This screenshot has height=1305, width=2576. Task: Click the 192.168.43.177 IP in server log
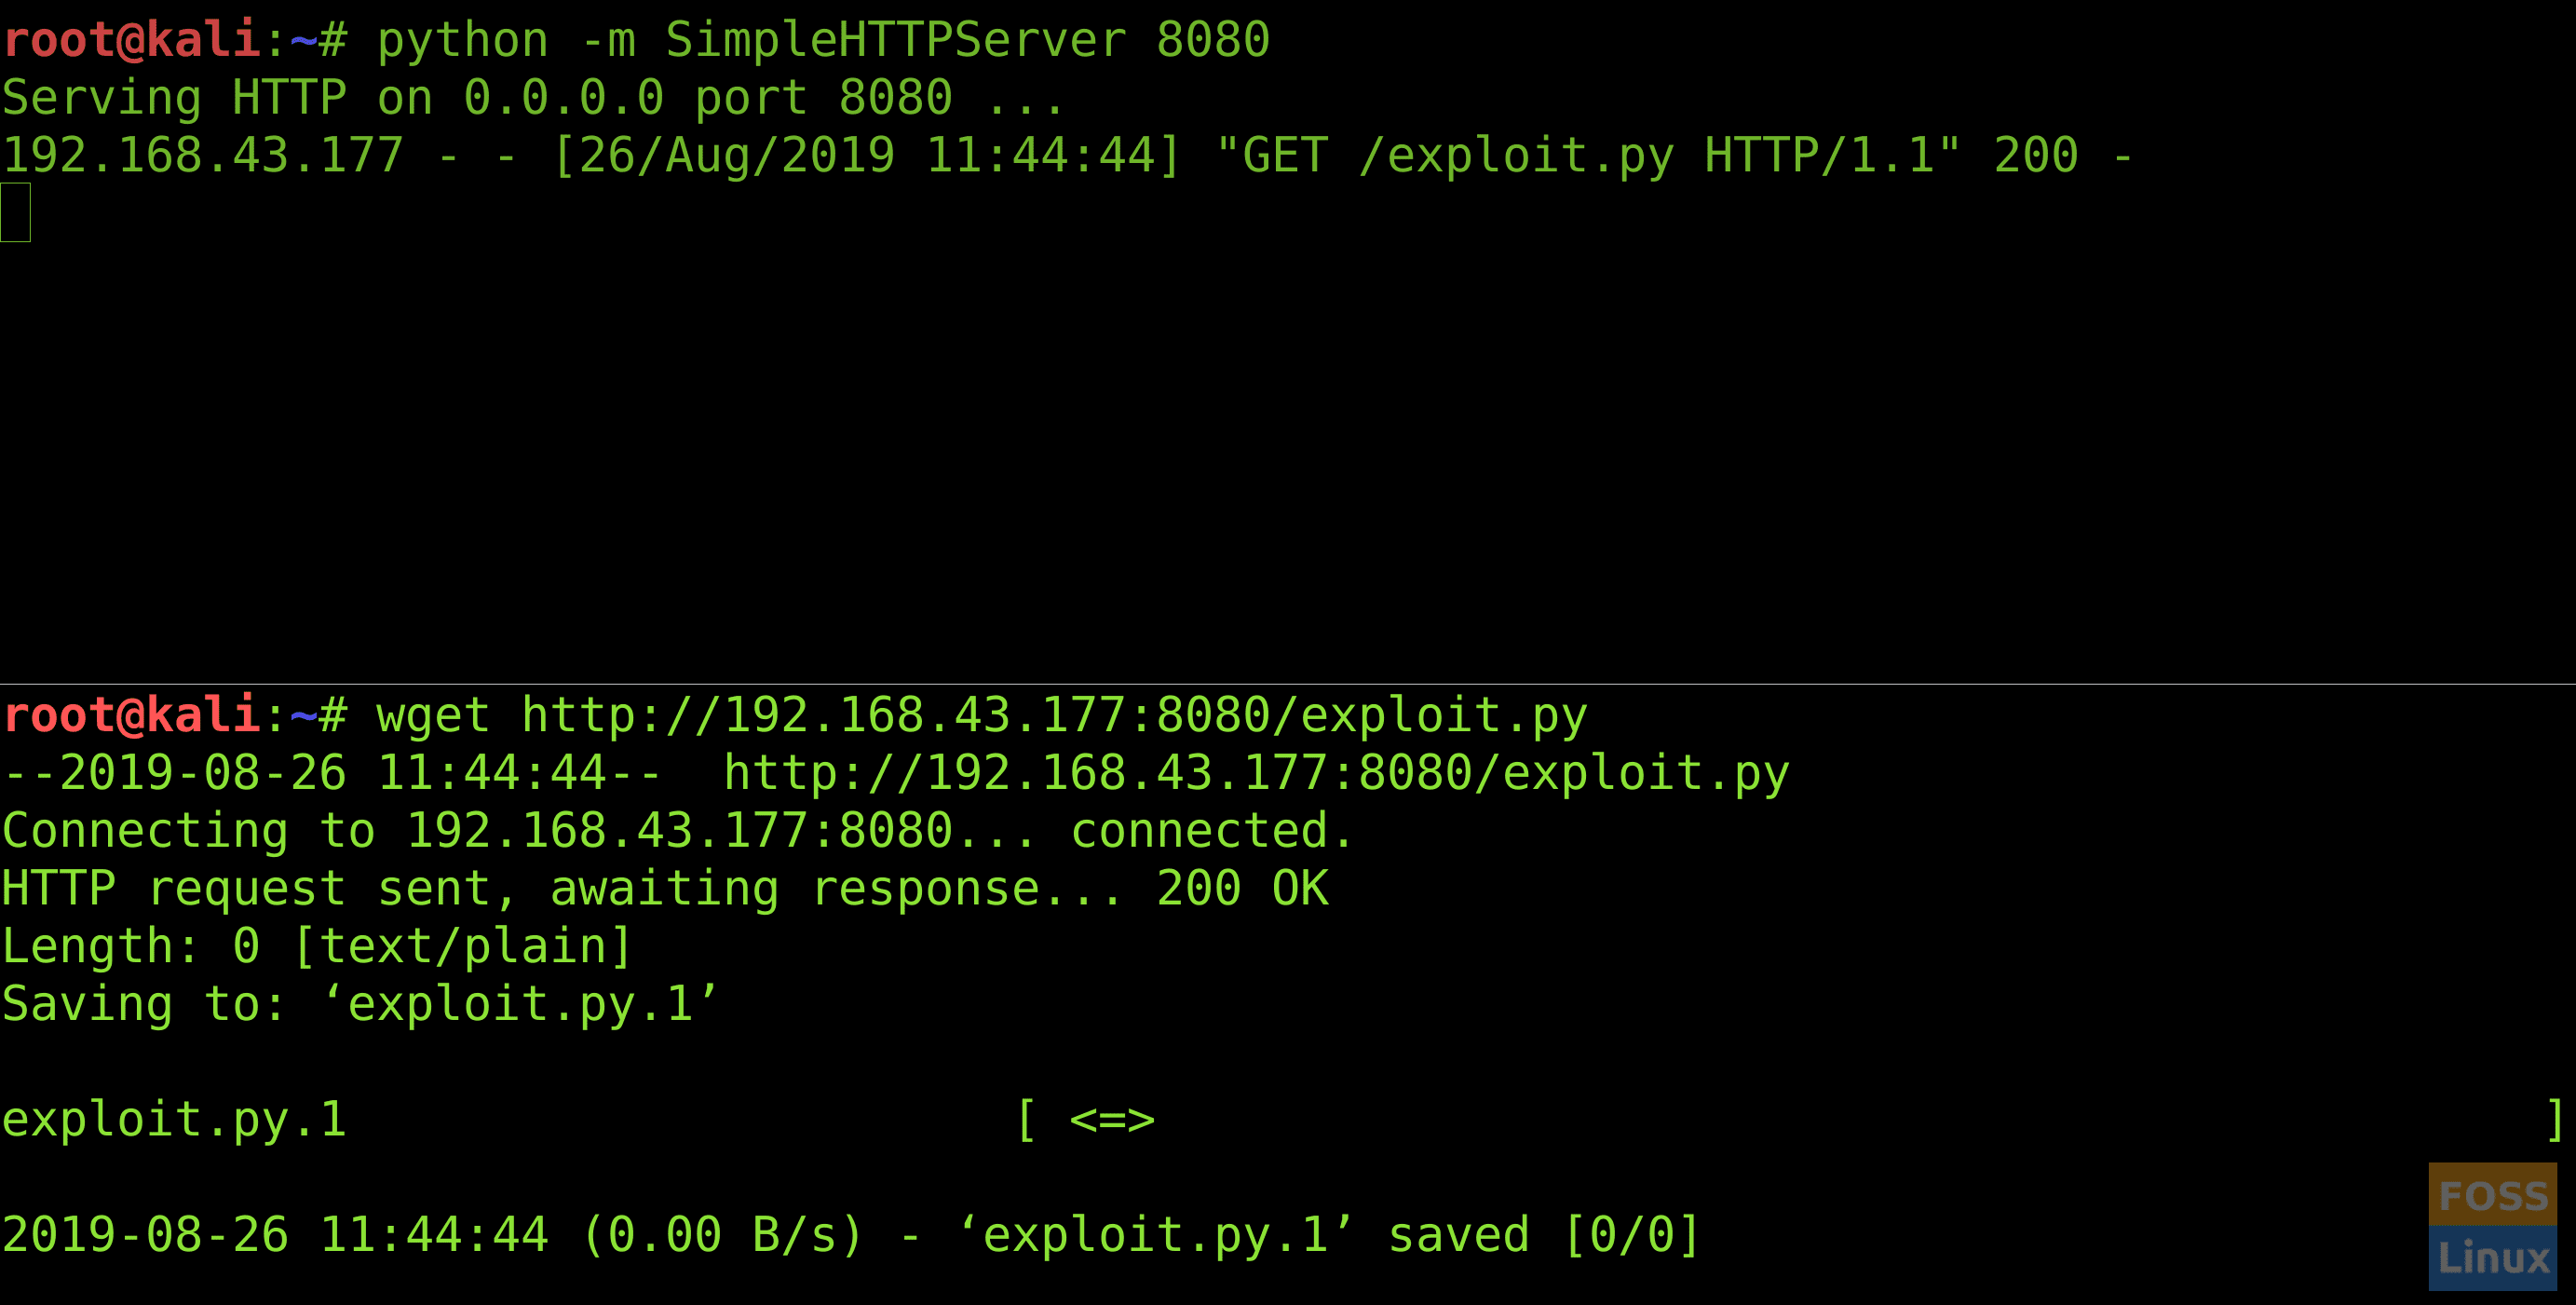tap(203, 156)
